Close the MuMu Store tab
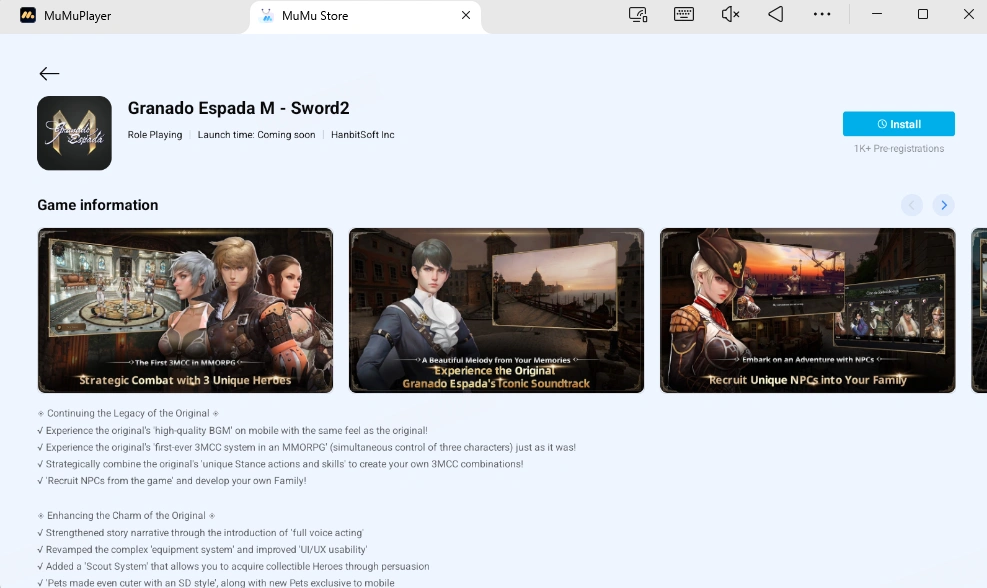 (466, 15)
